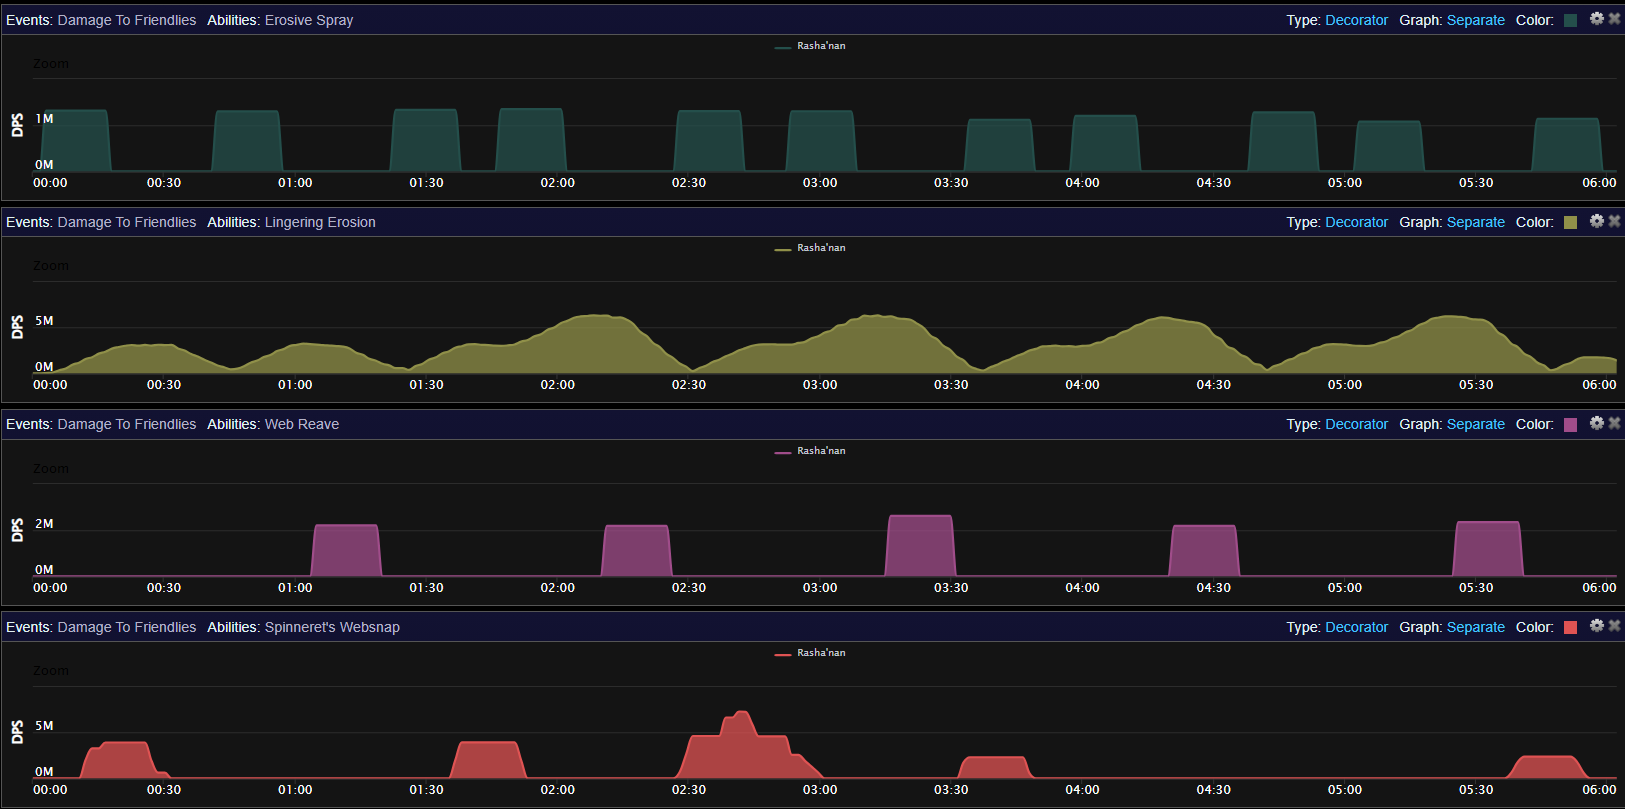The height and width of the screenshot is (809, 1625).
Task: Change Decorator type in Lingering Erosion panel
Action: [1356, 222]
